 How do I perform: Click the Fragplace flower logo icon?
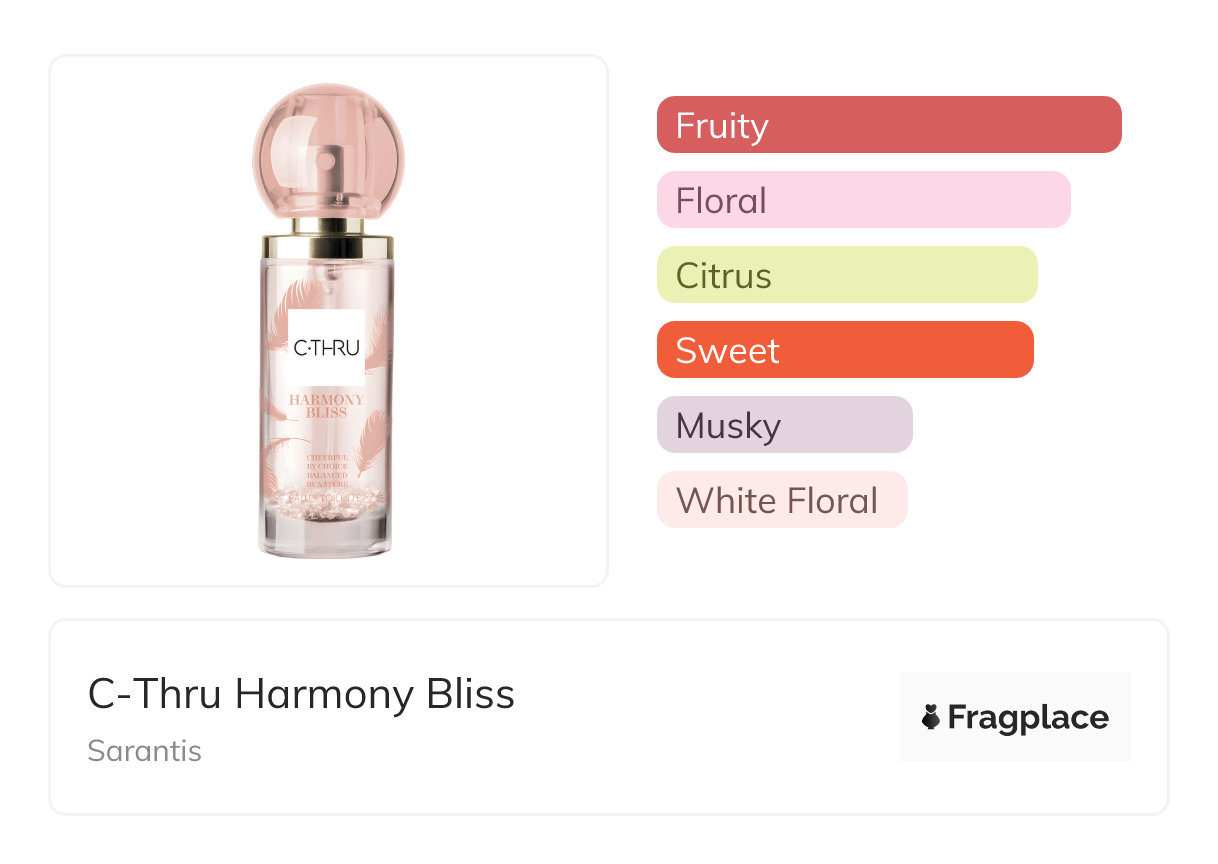pyautogui.click(x=930, y=717)
